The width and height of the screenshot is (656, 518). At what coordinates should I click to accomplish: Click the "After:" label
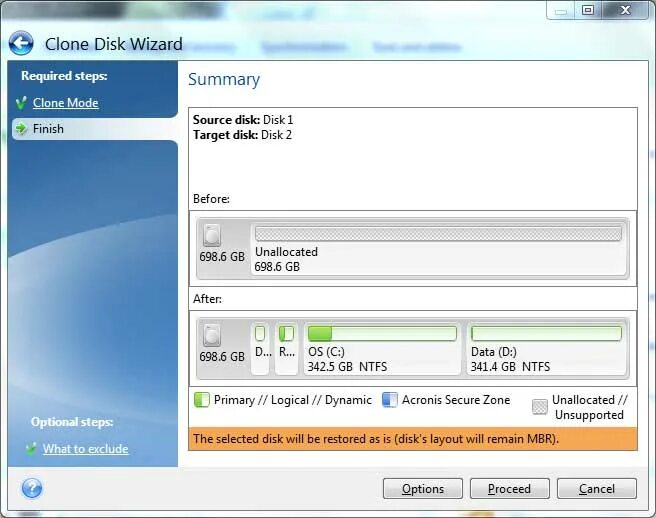(208, 299)
